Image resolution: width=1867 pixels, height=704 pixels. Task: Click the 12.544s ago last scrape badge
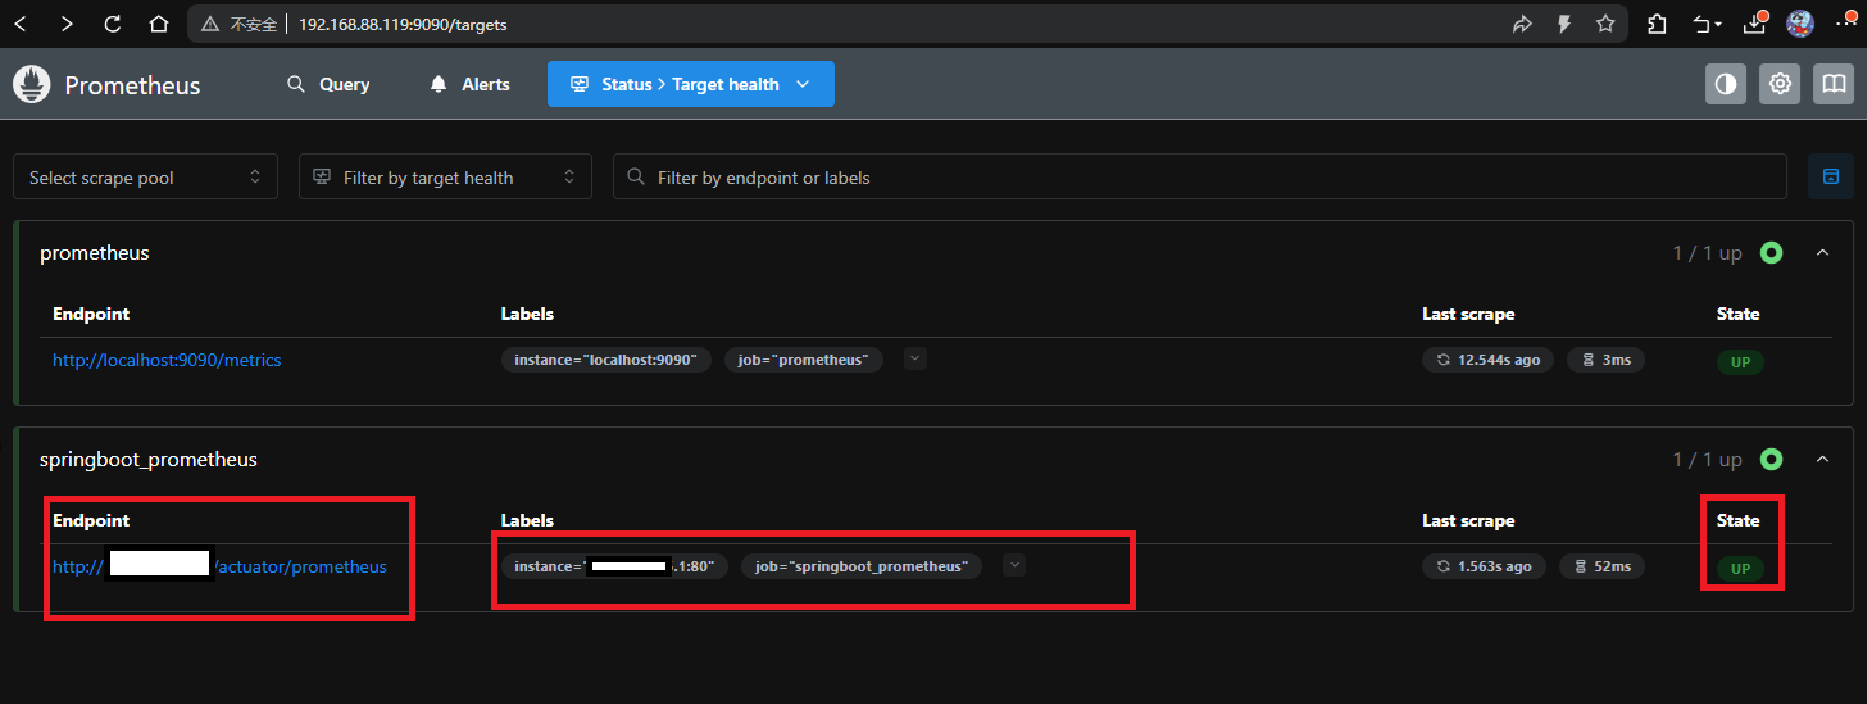pos(1488,360)
